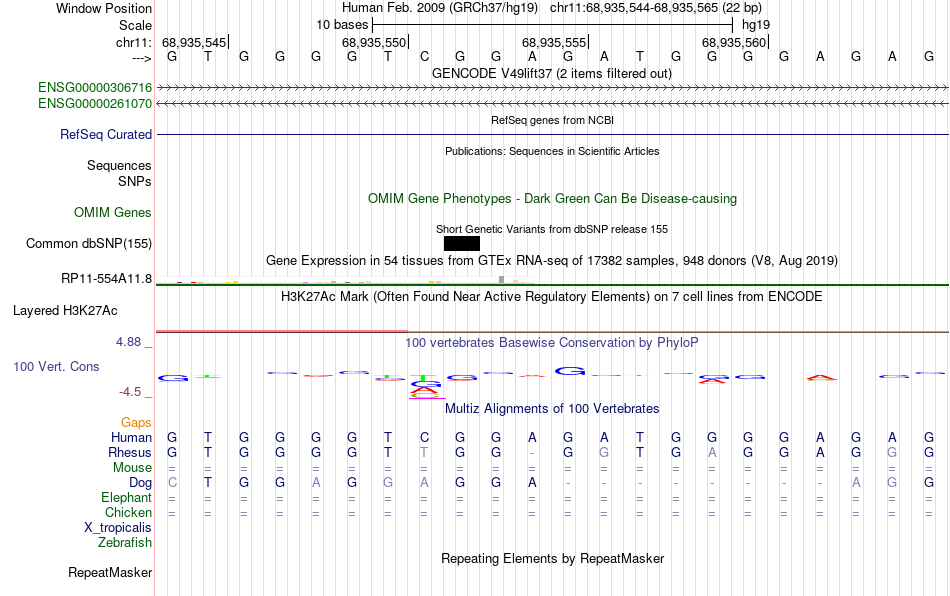Click the ENSG00000261070 gene label
This screenshot has height=596, width=950.
[x=95, y=104]
